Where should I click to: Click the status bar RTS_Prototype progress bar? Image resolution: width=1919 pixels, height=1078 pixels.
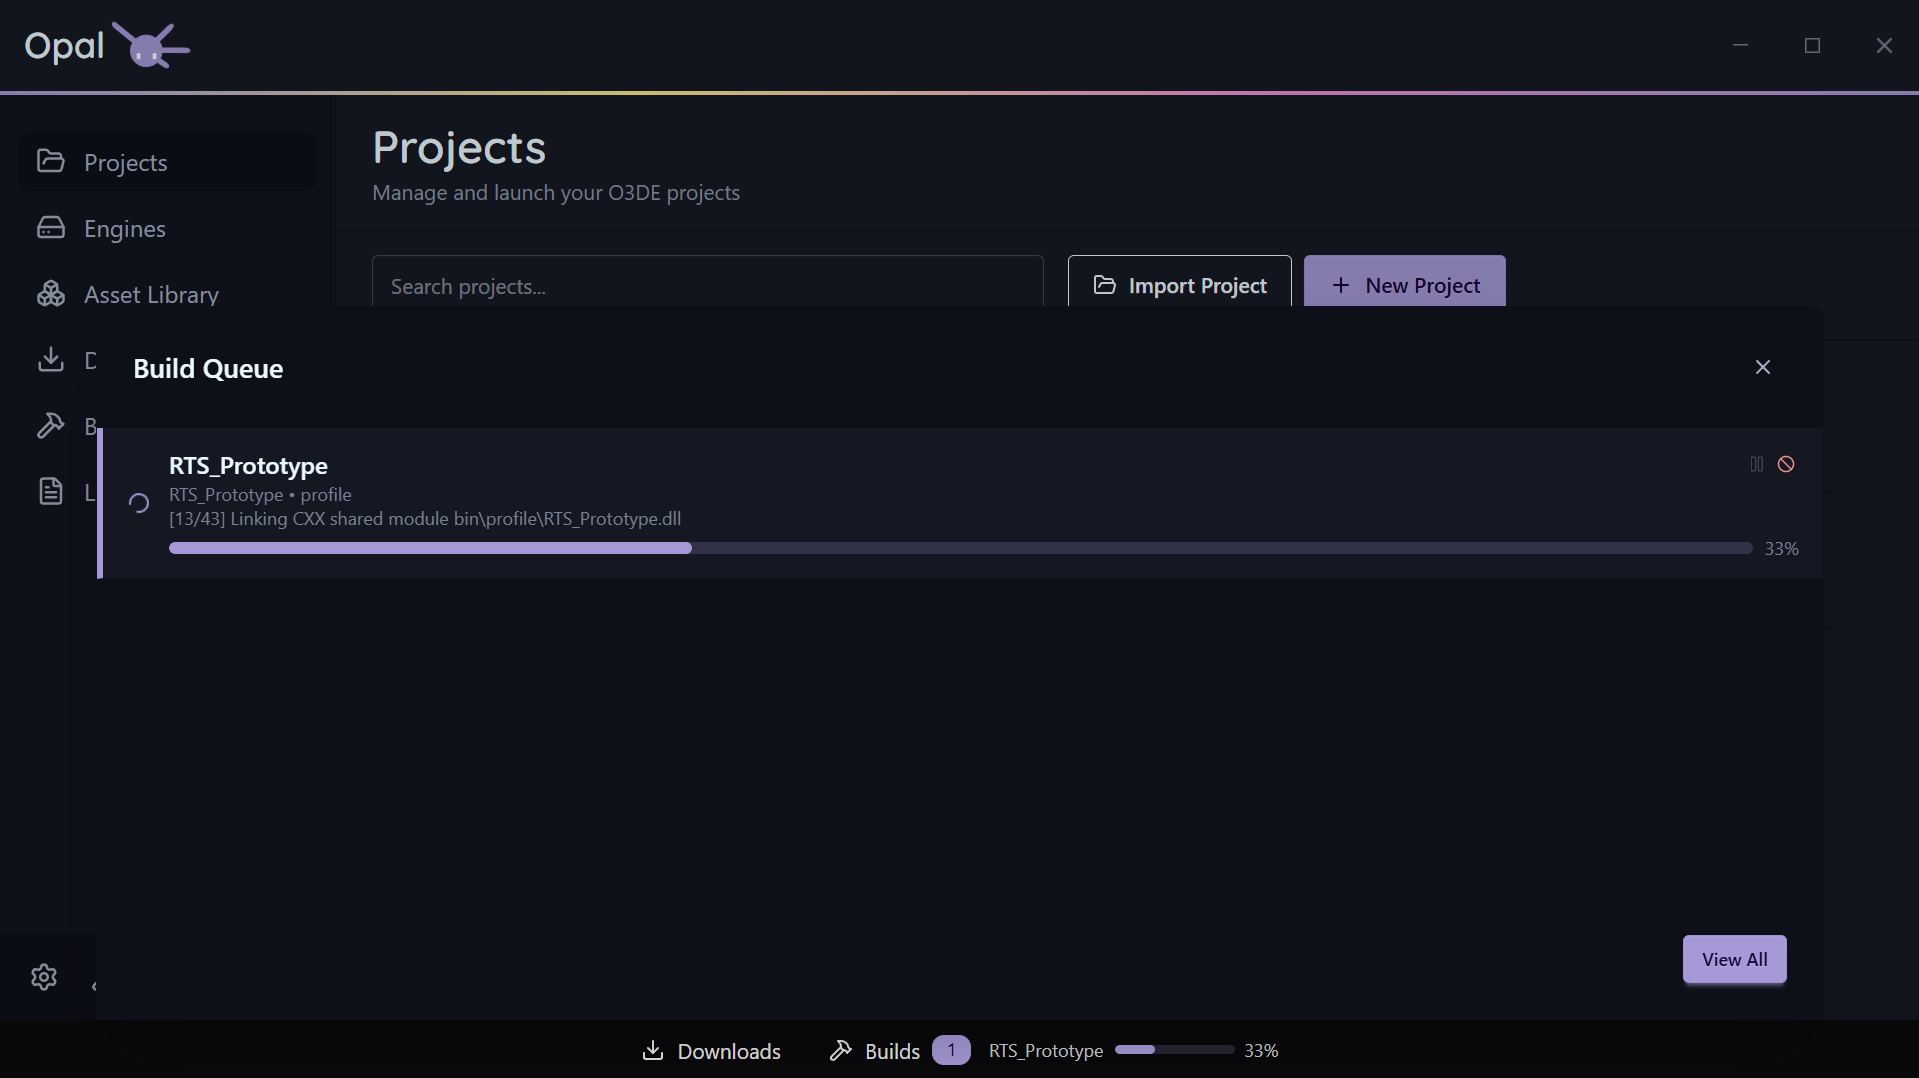1174,1050
